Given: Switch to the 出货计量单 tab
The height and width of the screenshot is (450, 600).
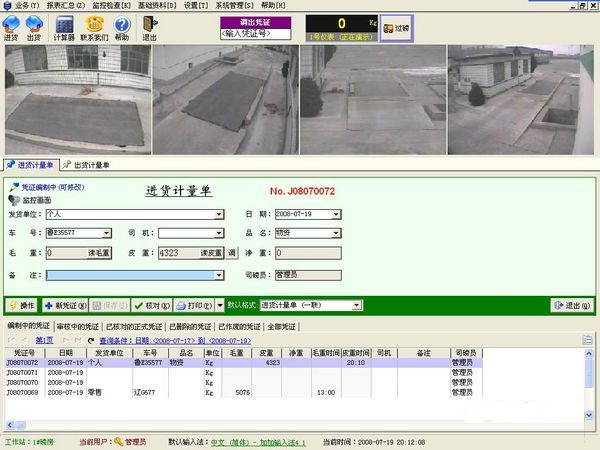Looking at the screenshot, I should [x=86, y=165].
